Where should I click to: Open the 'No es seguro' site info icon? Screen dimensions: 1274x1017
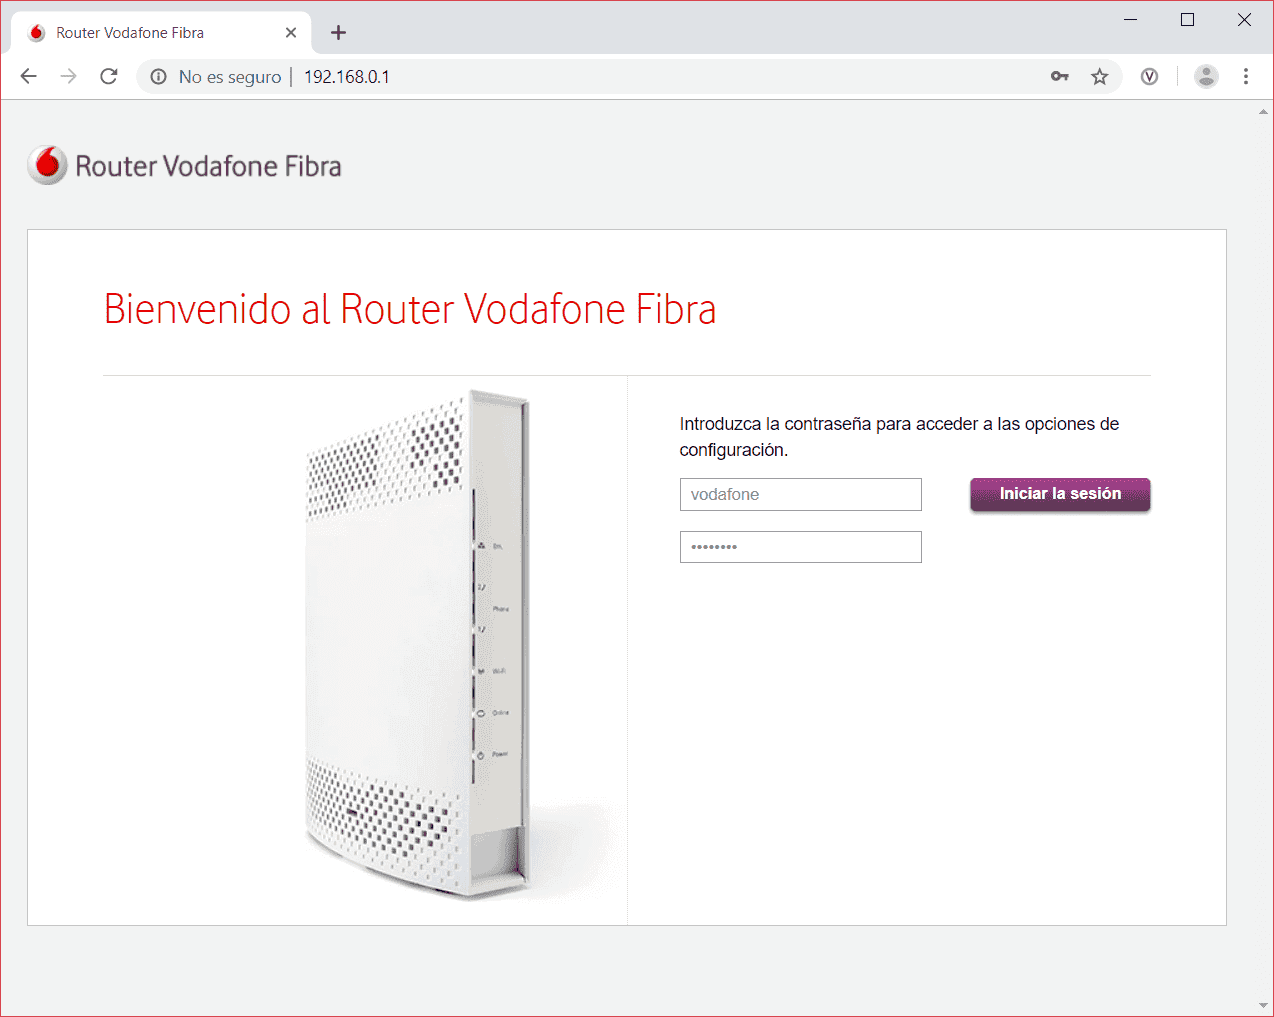coord(158,77)
